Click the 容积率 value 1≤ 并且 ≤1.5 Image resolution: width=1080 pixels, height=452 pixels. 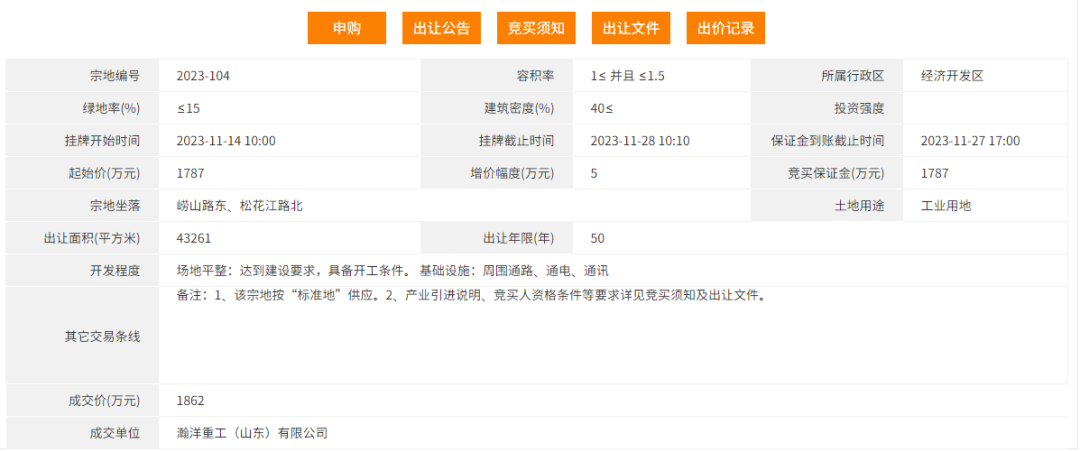(x=627, y=76)
